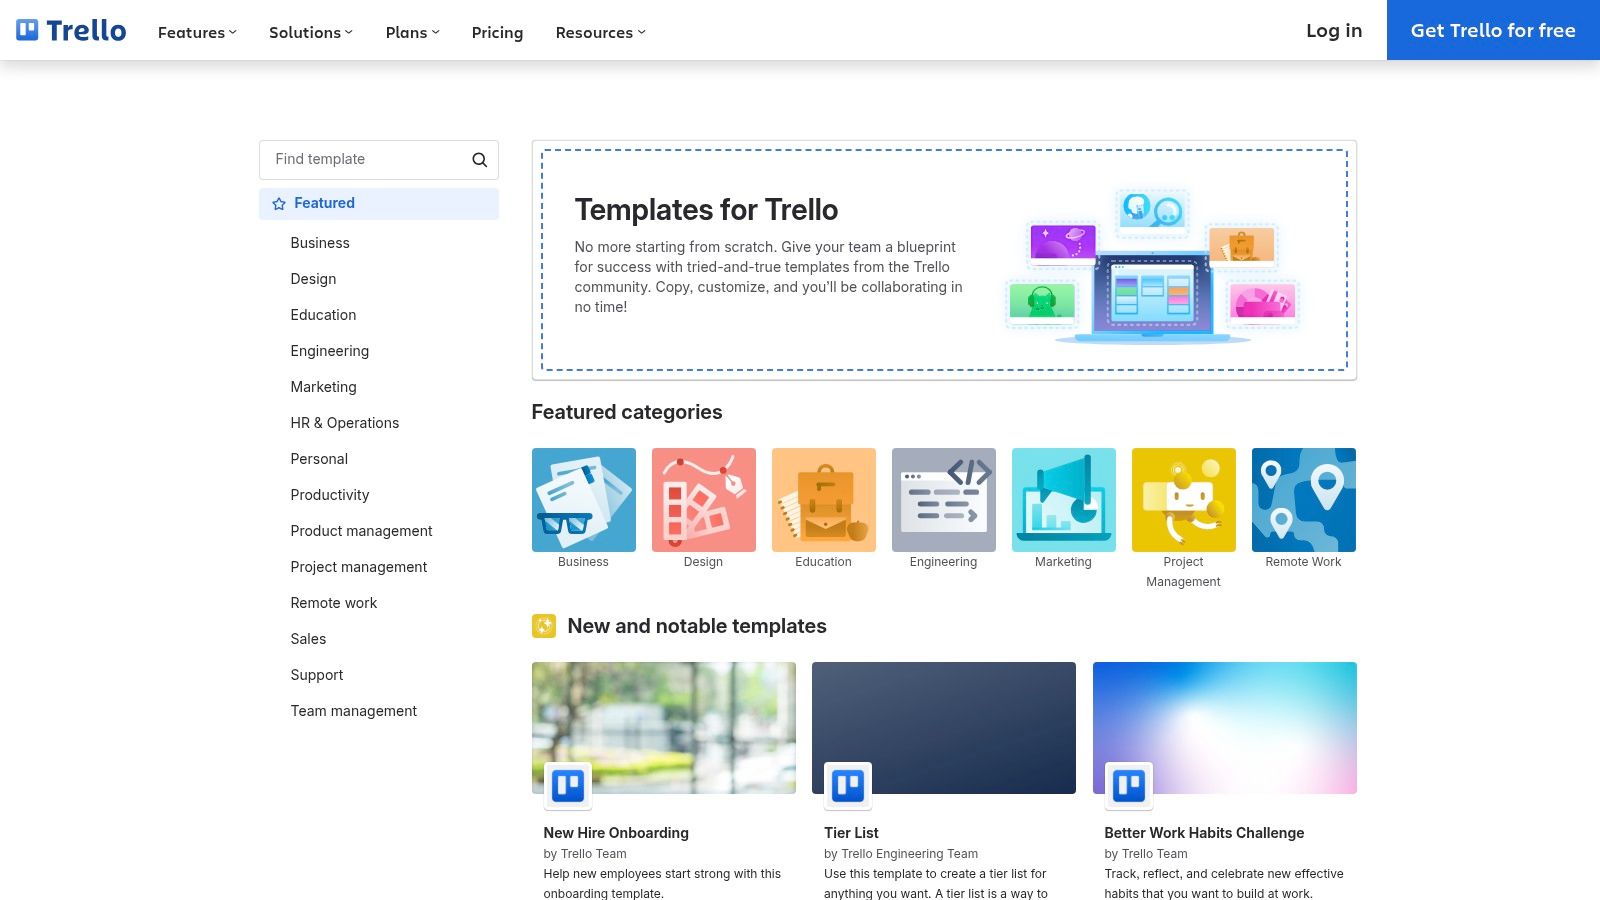Screen dimensions: 1600x900
Task: Click the Marketing megaphone category icon
Action: 1063,499
